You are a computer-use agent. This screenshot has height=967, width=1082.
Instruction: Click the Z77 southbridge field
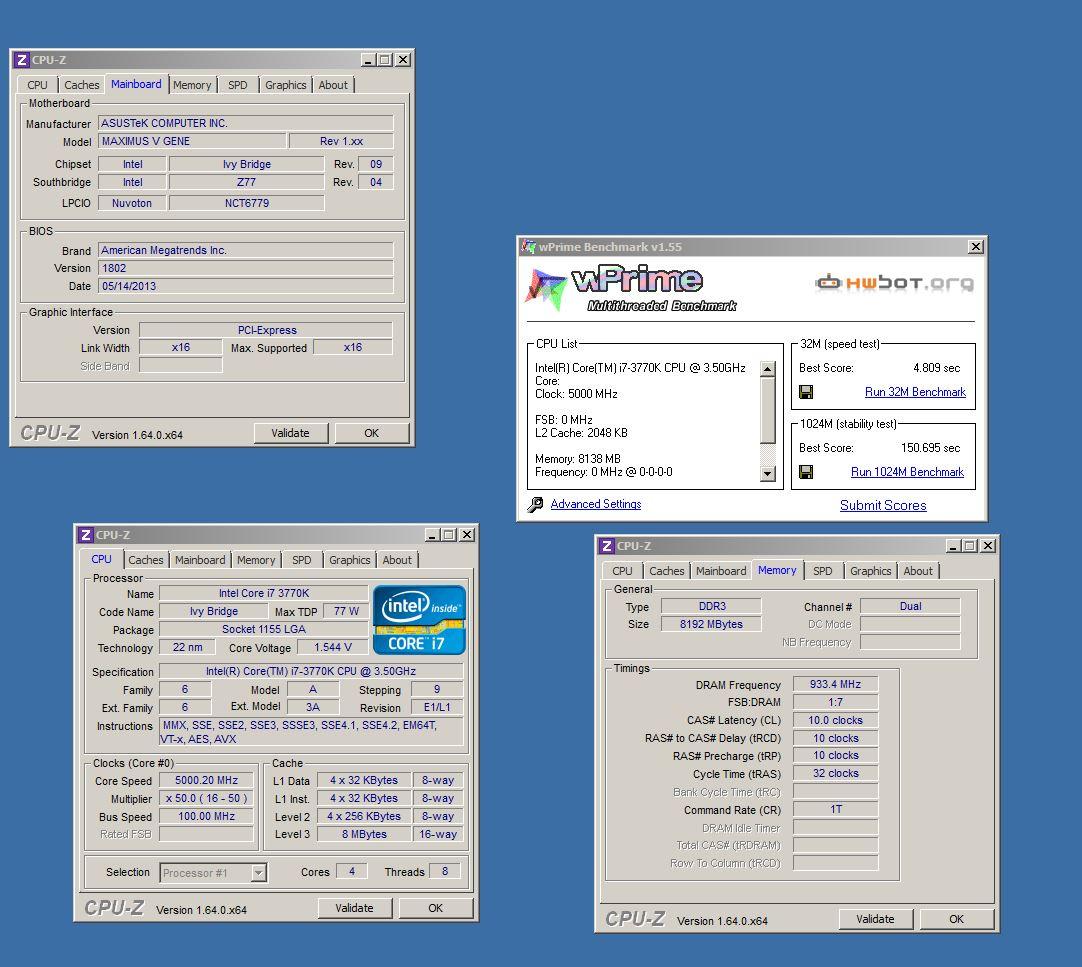coord(246,182)
